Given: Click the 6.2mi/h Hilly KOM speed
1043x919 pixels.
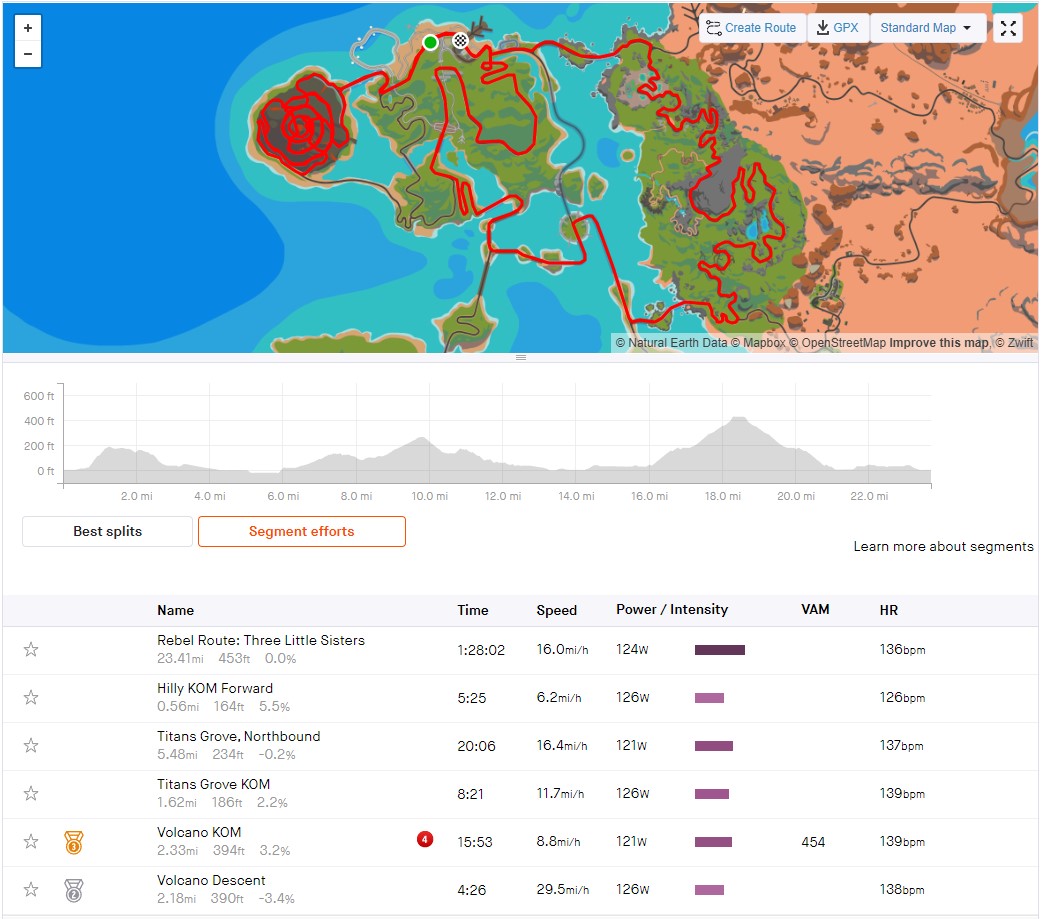Looking at the screenshot, I should click(559, 698).
